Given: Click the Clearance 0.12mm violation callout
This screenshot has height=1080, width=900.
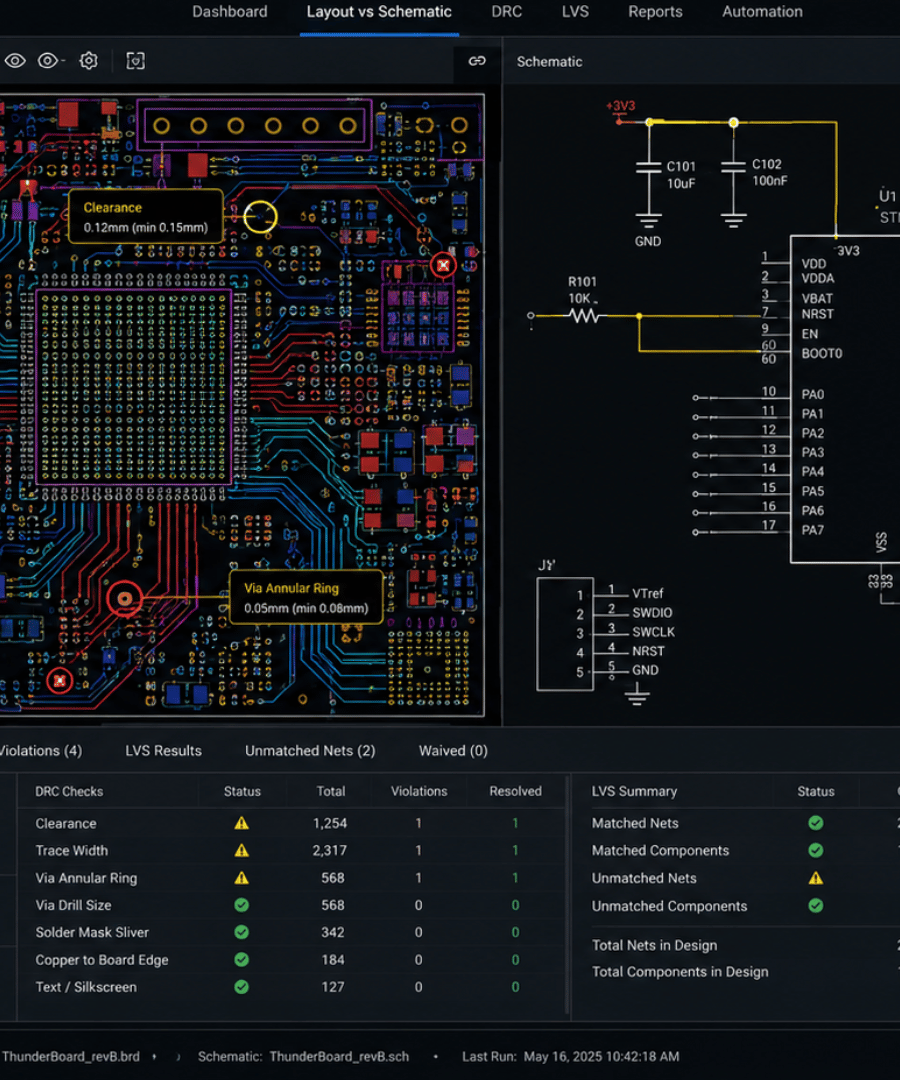Looking at the screenshot, I should pos(146,217).
